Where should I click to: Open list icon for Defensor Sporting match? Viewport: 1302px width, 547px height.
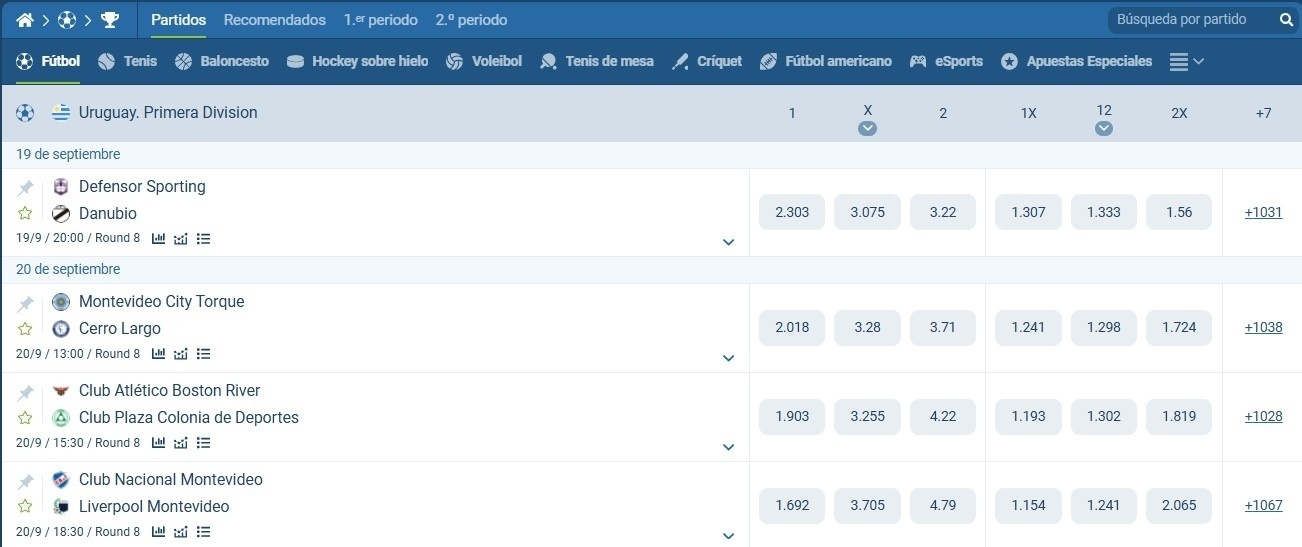coord(203,239)
